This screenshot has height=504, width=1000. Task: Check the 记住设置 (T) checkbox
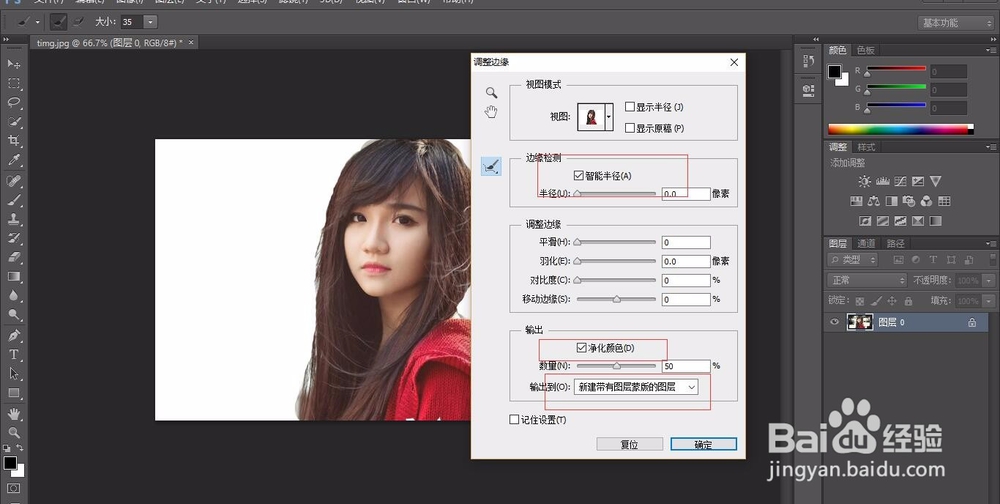coord(514,420)
